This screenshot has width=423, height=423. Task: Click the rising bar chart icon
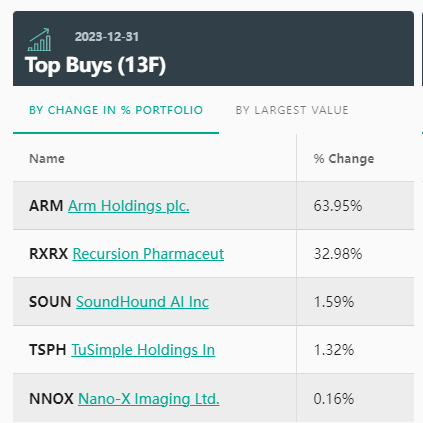[39, 40]
